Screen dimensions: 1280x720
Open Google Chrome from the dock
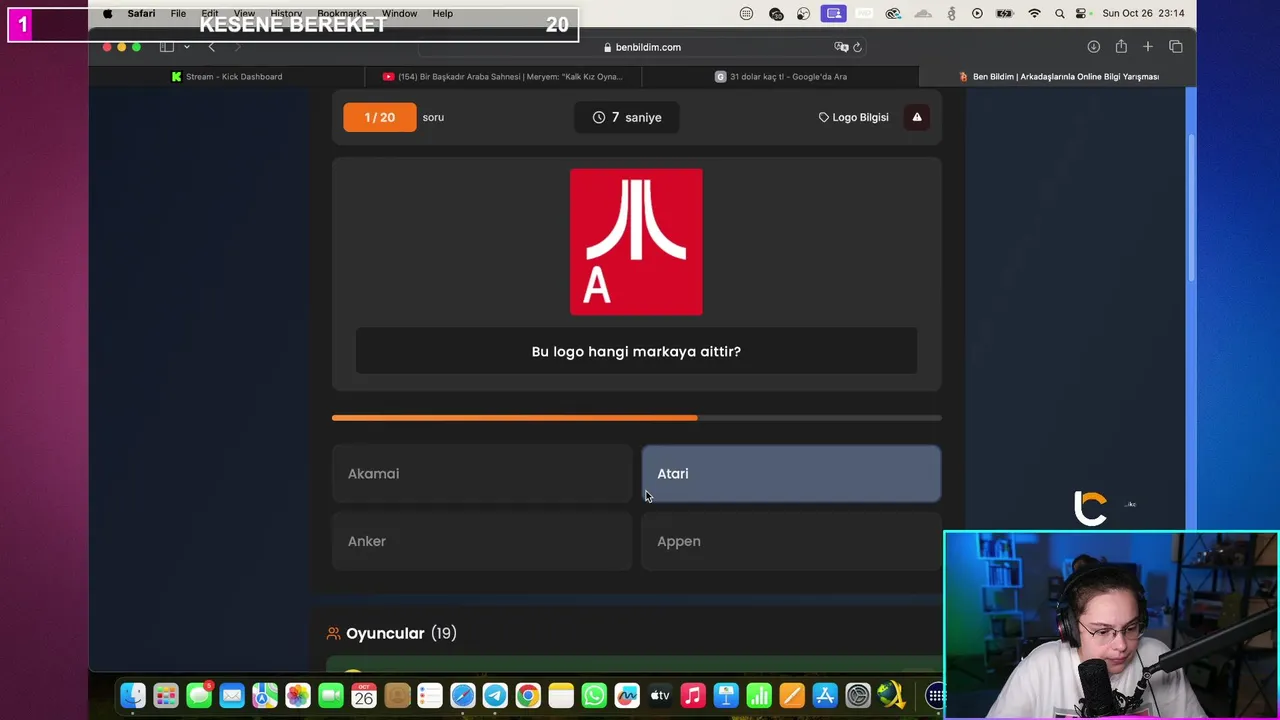coord(528,695)
